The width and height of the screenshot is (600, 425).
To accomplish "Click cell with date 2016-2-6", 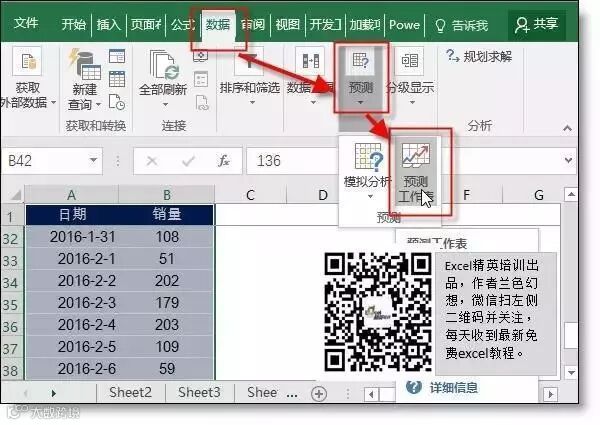I will (72, 369).
